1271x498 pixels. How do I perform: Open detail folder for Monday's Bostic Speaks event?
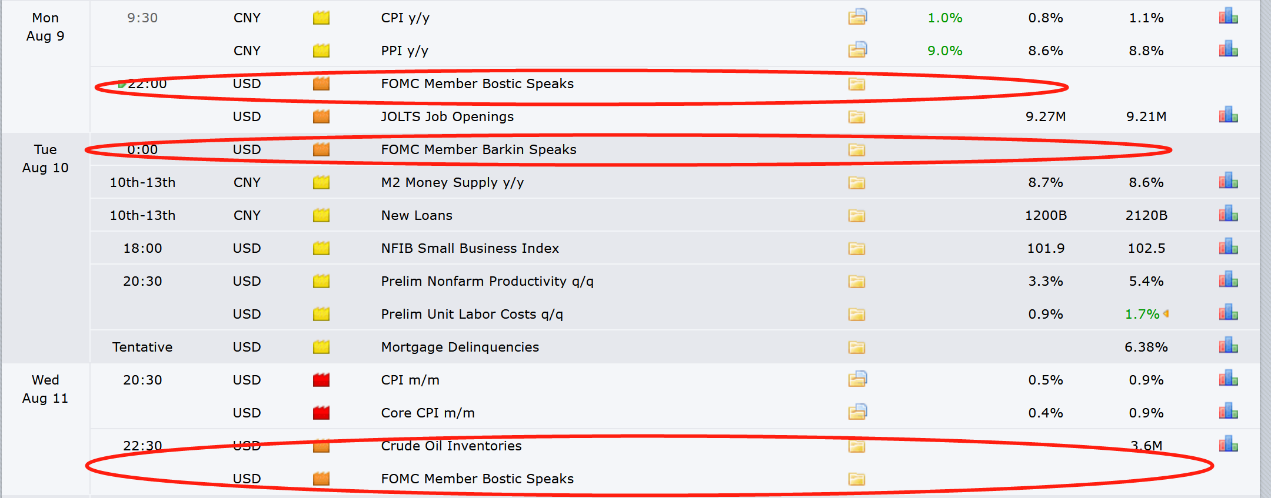tap(856, 84)
